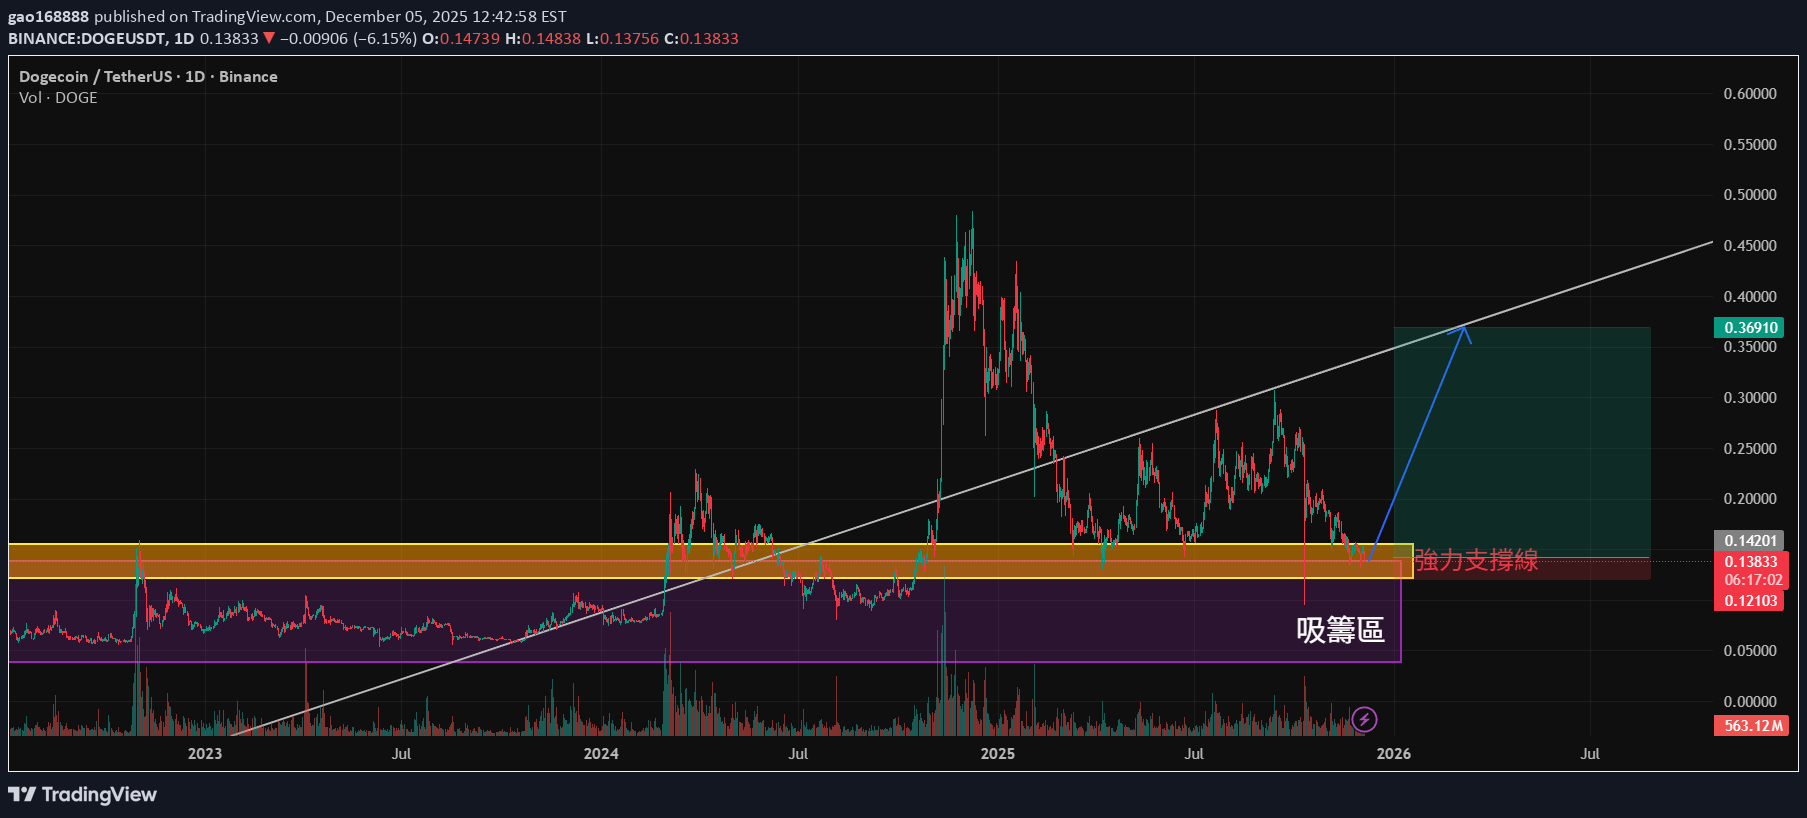Select the 吸籌區 text annotation
The image size is (1807, 818).
point(1340,630)
